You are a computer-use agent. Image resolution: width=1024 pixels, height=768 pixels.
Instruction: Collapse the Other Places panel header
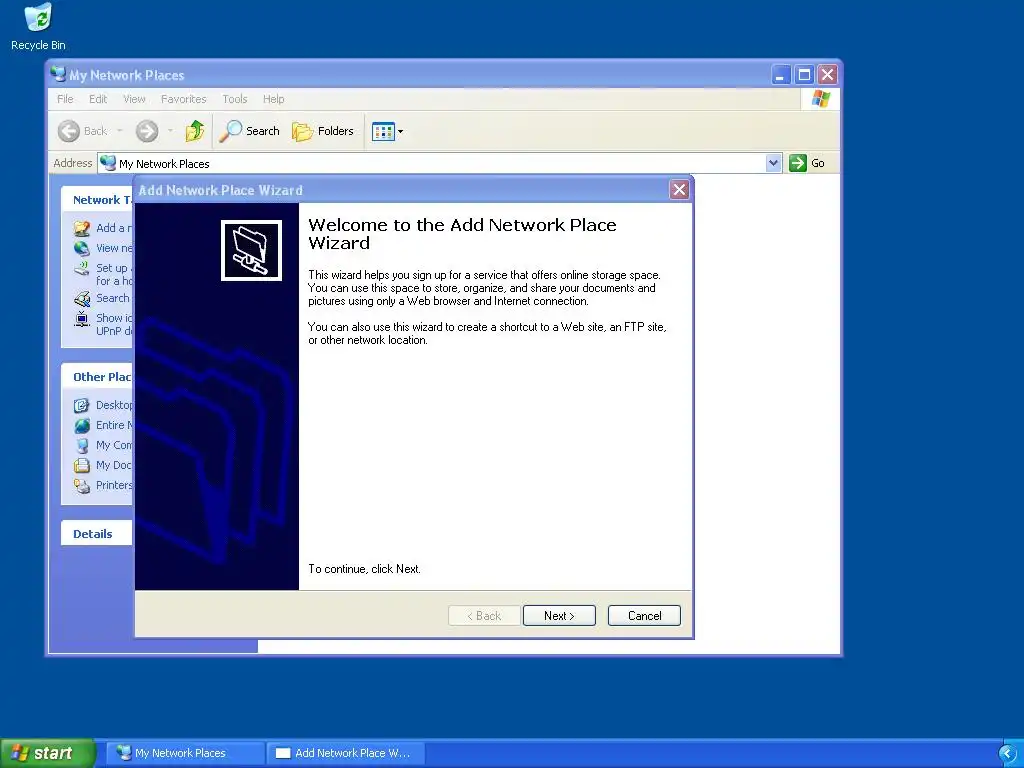click(97, 377)
